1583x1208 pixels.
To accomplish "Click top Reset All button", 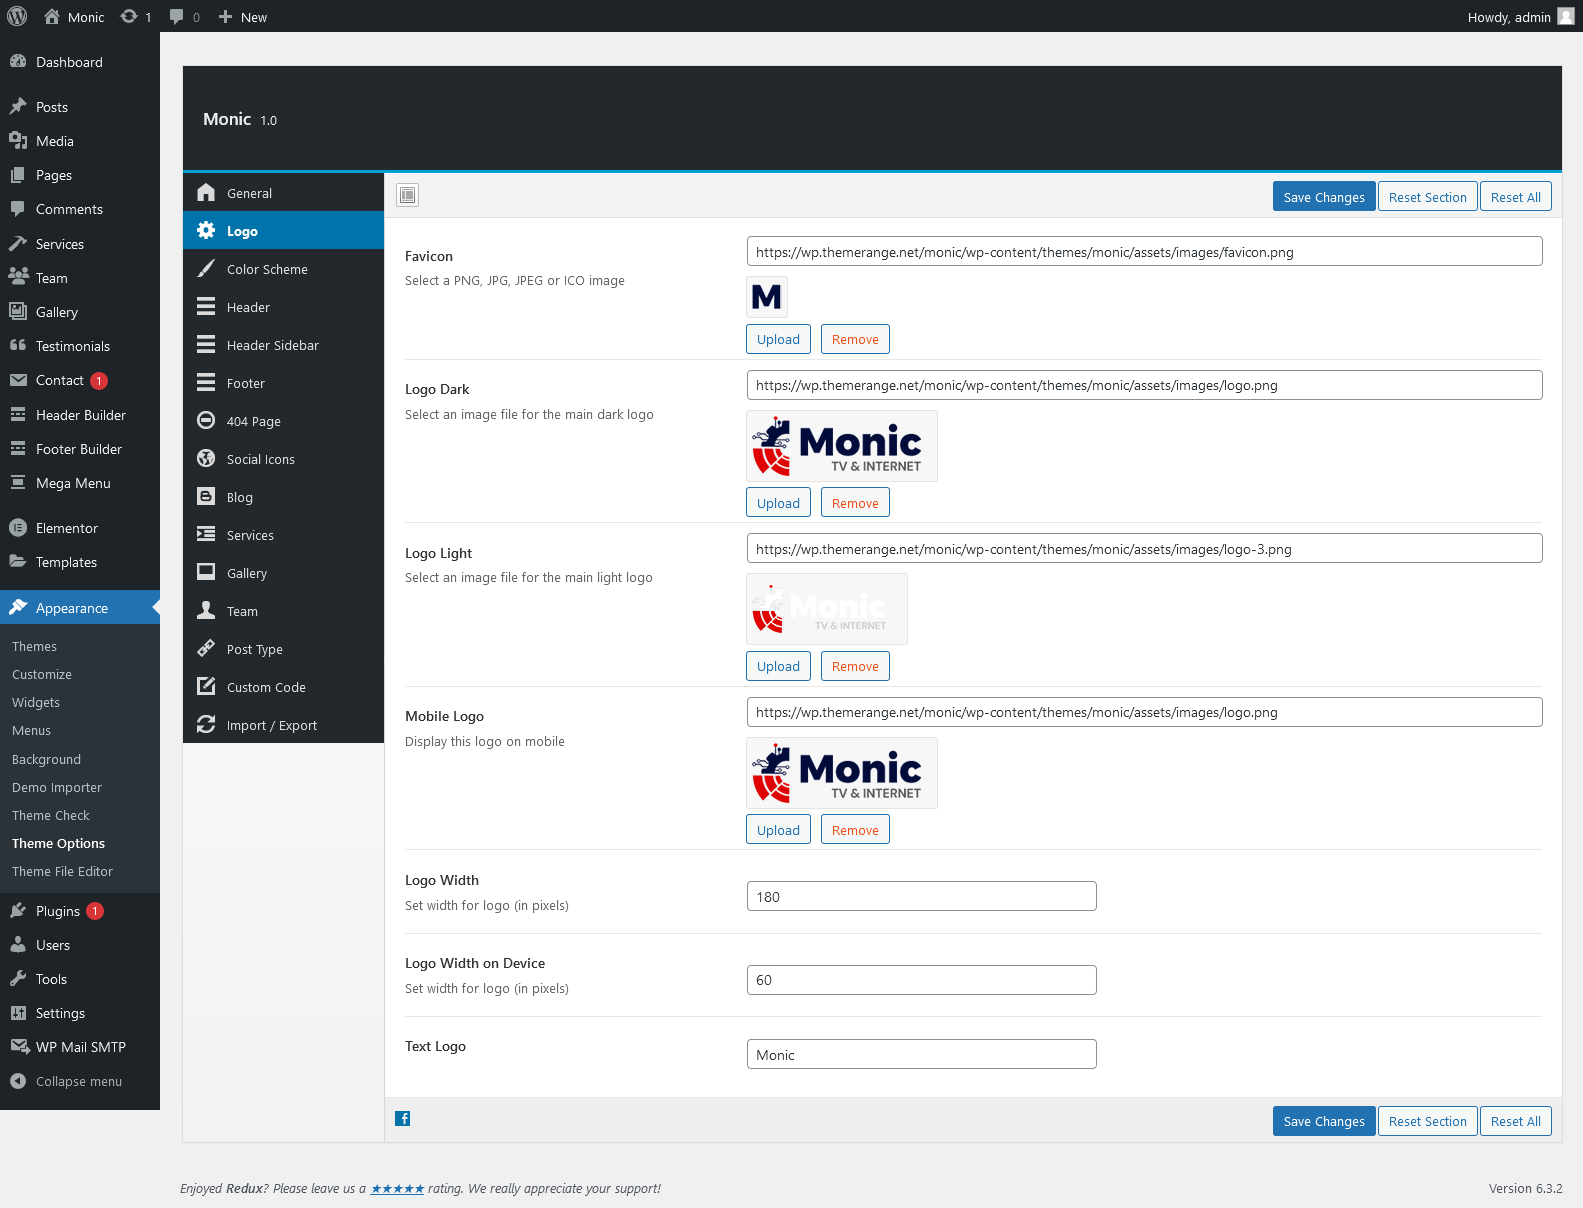I will (x=1515, y=197).
